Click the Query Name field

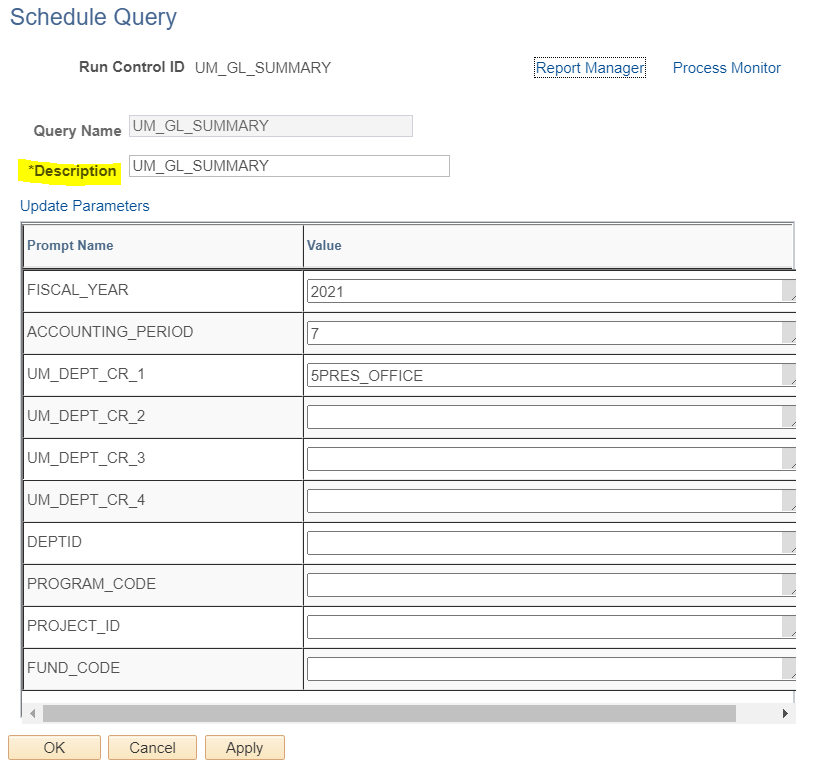(271, 126)
